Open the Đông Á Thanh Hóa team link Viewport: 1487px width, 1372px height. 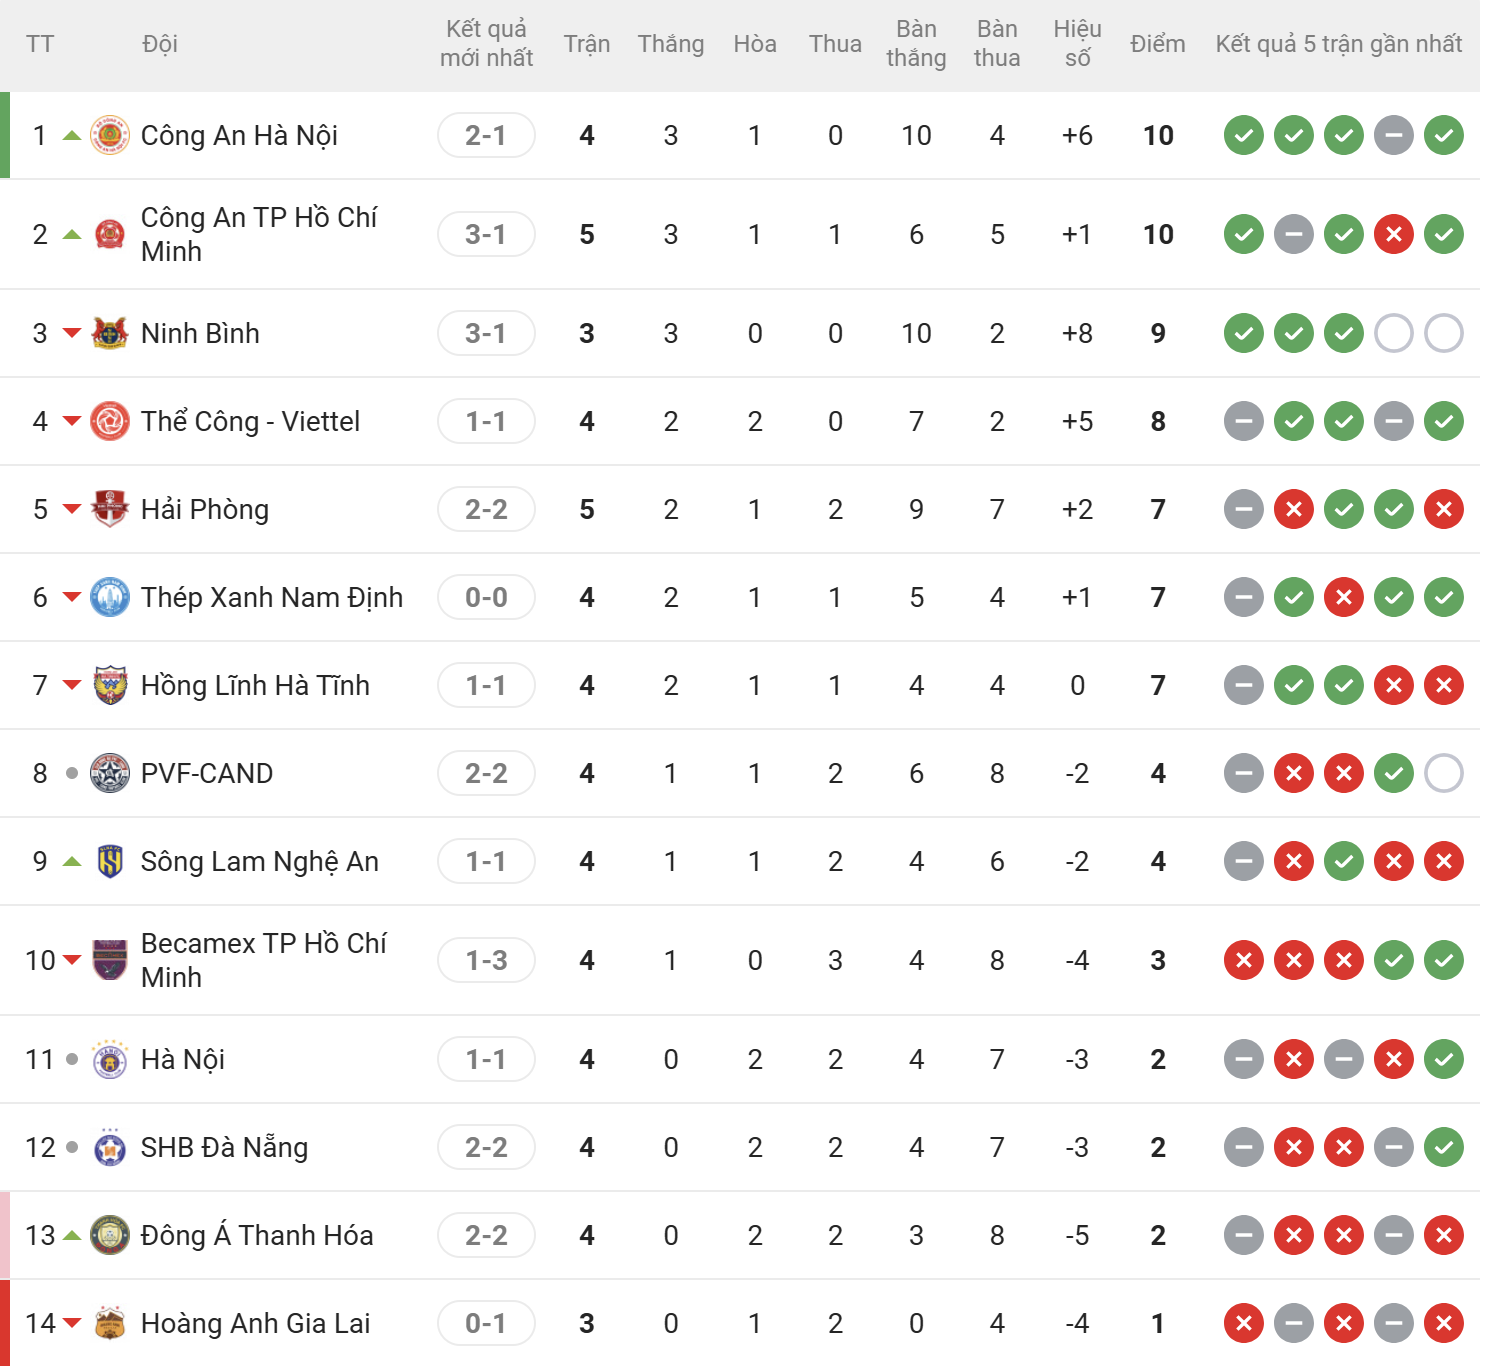(257, 1235)
